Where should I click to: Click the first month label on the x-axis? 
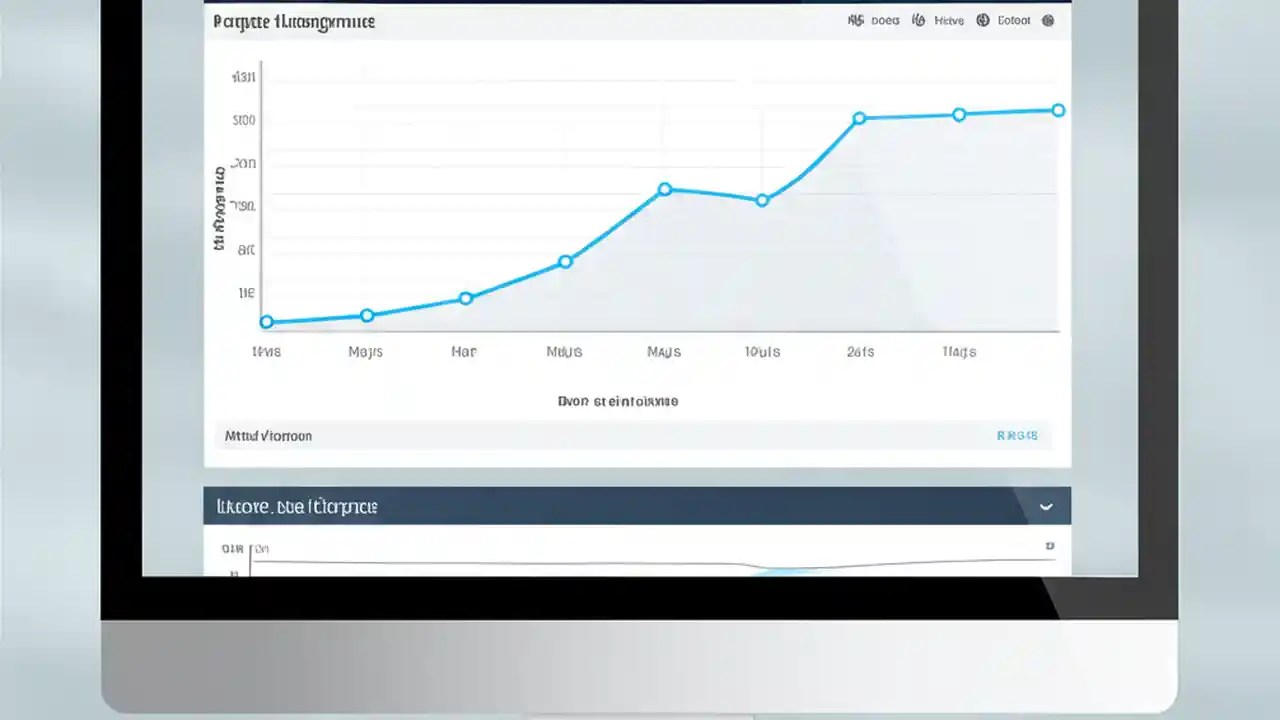pos(266,352)
